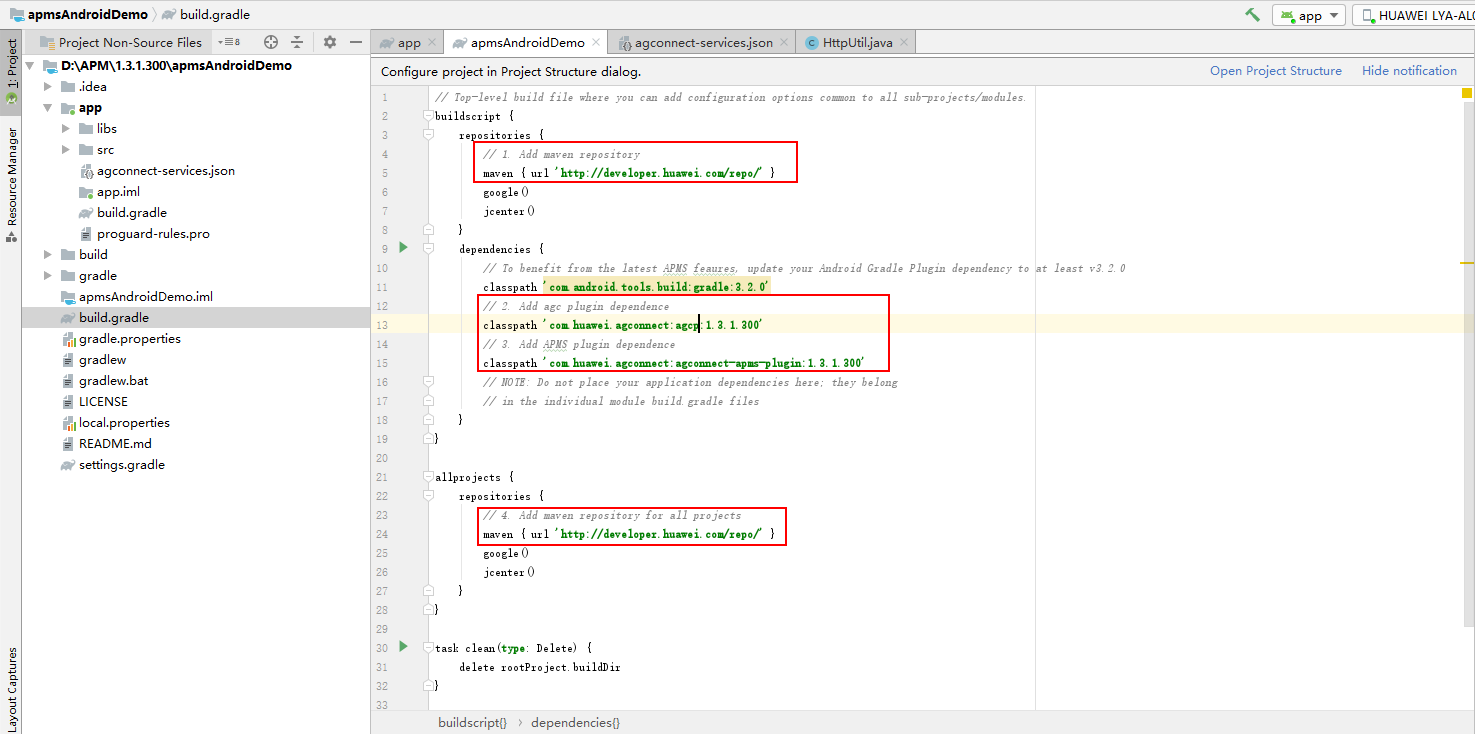Open the Project panel gear settings

tap(330, 42)
